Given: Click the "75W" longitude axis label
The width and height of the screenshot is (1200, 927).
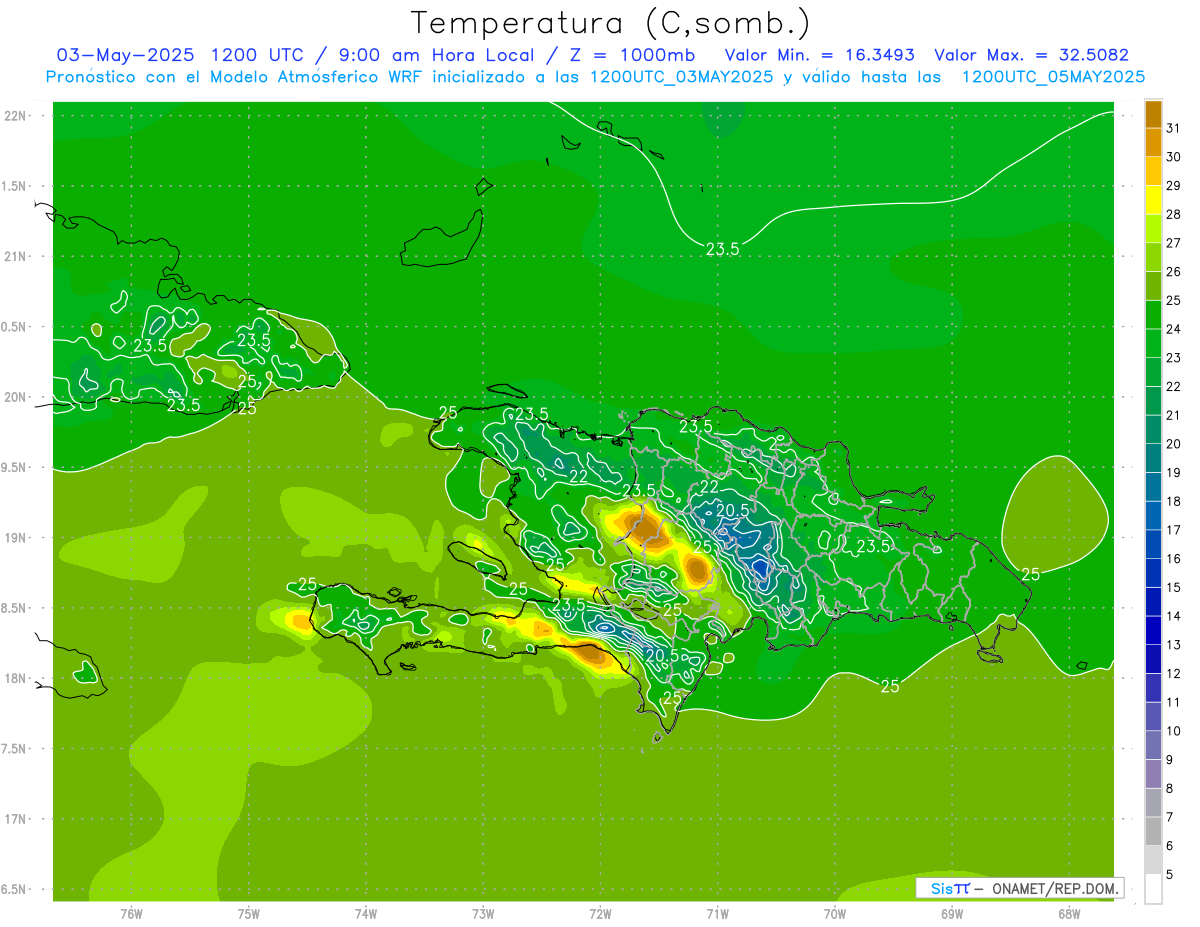Looking at the screenshot, I should point(249,913).
